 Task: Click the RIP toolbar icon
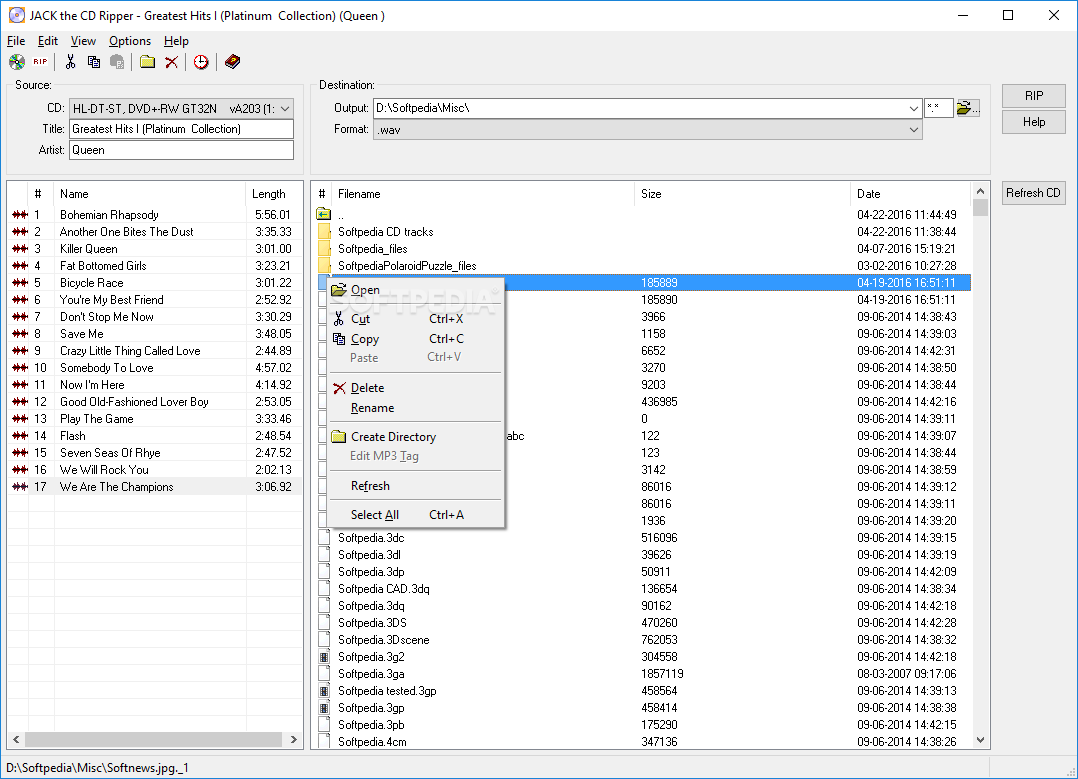click(x=41, y=62)
